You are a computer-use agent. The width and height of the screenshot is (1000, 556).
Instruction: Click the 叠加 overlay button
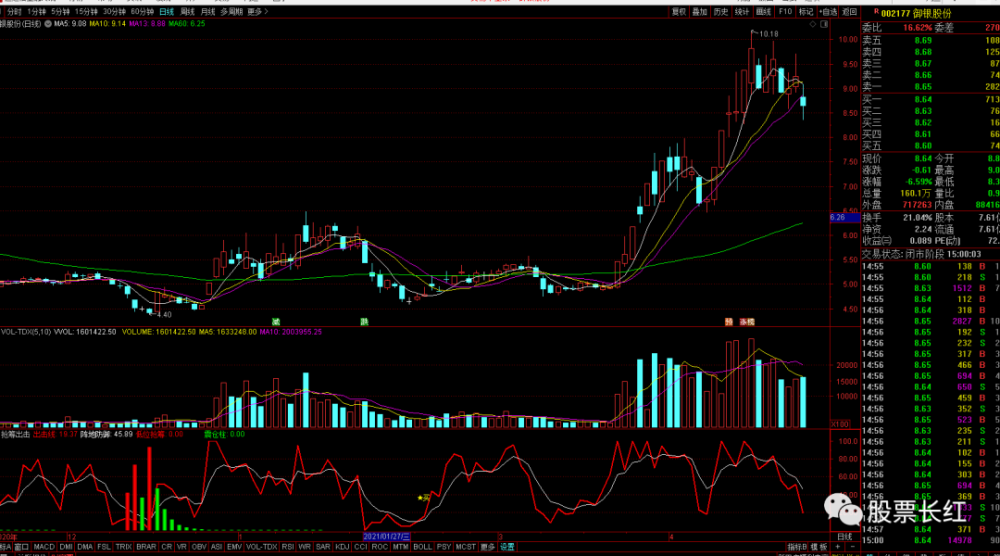700,11
